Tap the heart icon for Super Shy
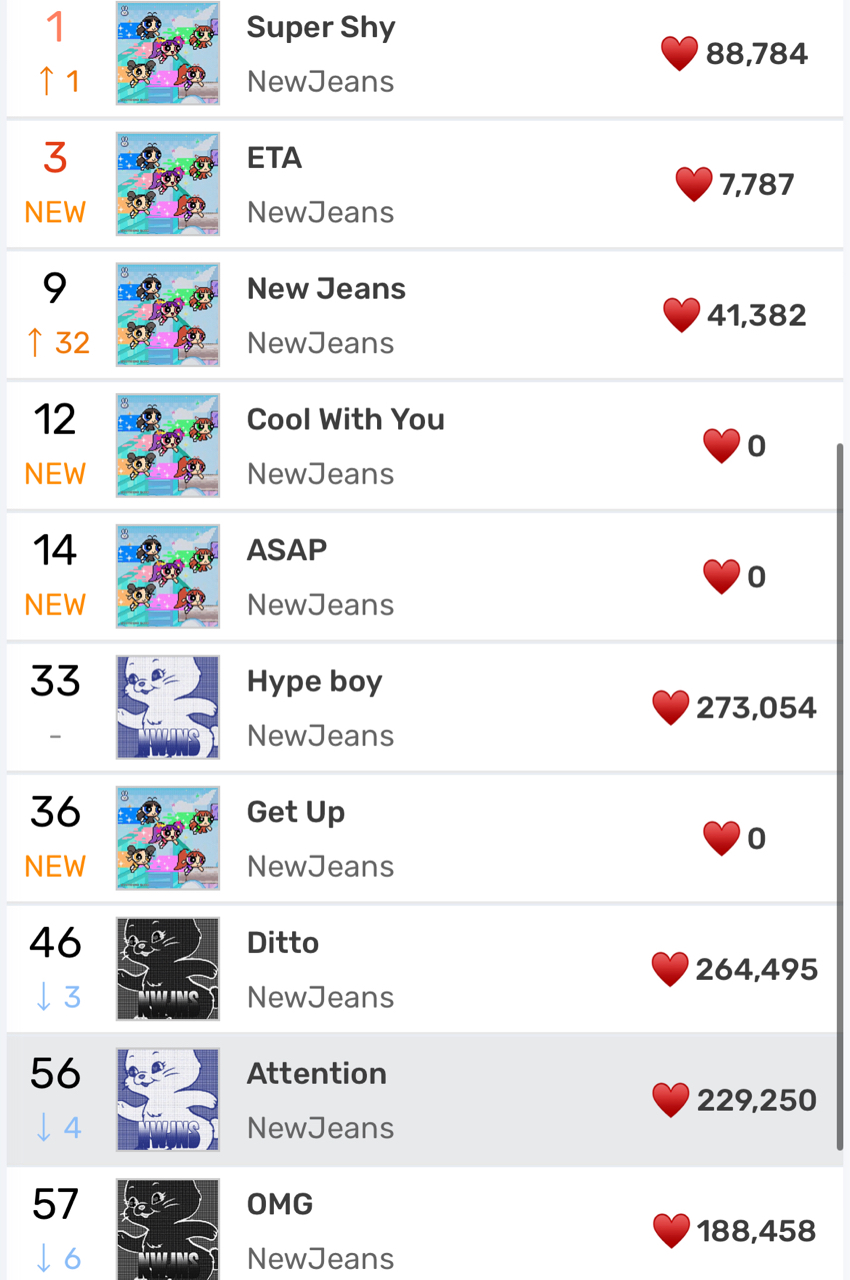Screen dimensions: 850x1280 pyautogui.click(x=679, y=54)
